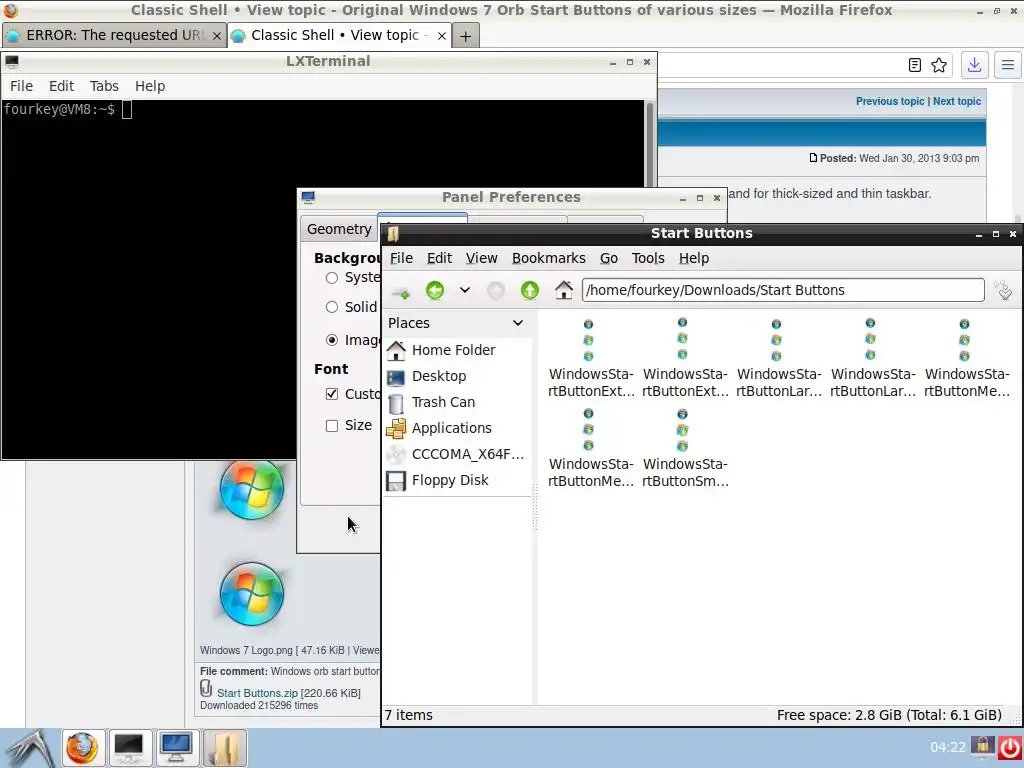
Task: Select first WindowsStartButtonLar file thumbnail
Action: (776, 340)
